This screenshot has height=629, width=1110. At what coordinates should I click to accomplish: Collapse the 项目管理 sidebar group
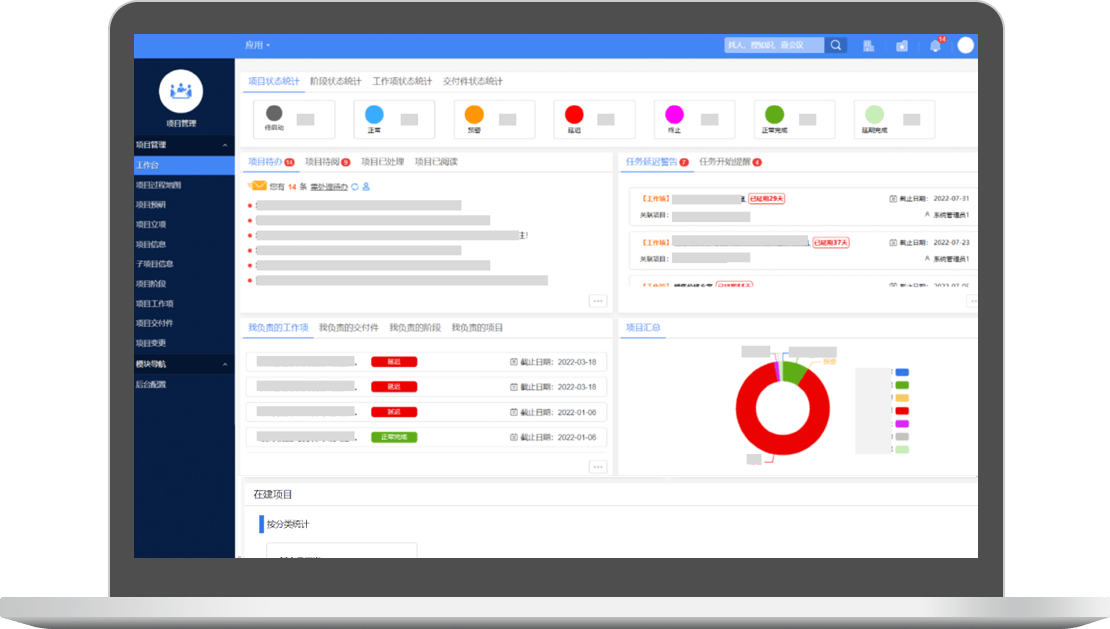pyautogui.click(x=224, y=146)
